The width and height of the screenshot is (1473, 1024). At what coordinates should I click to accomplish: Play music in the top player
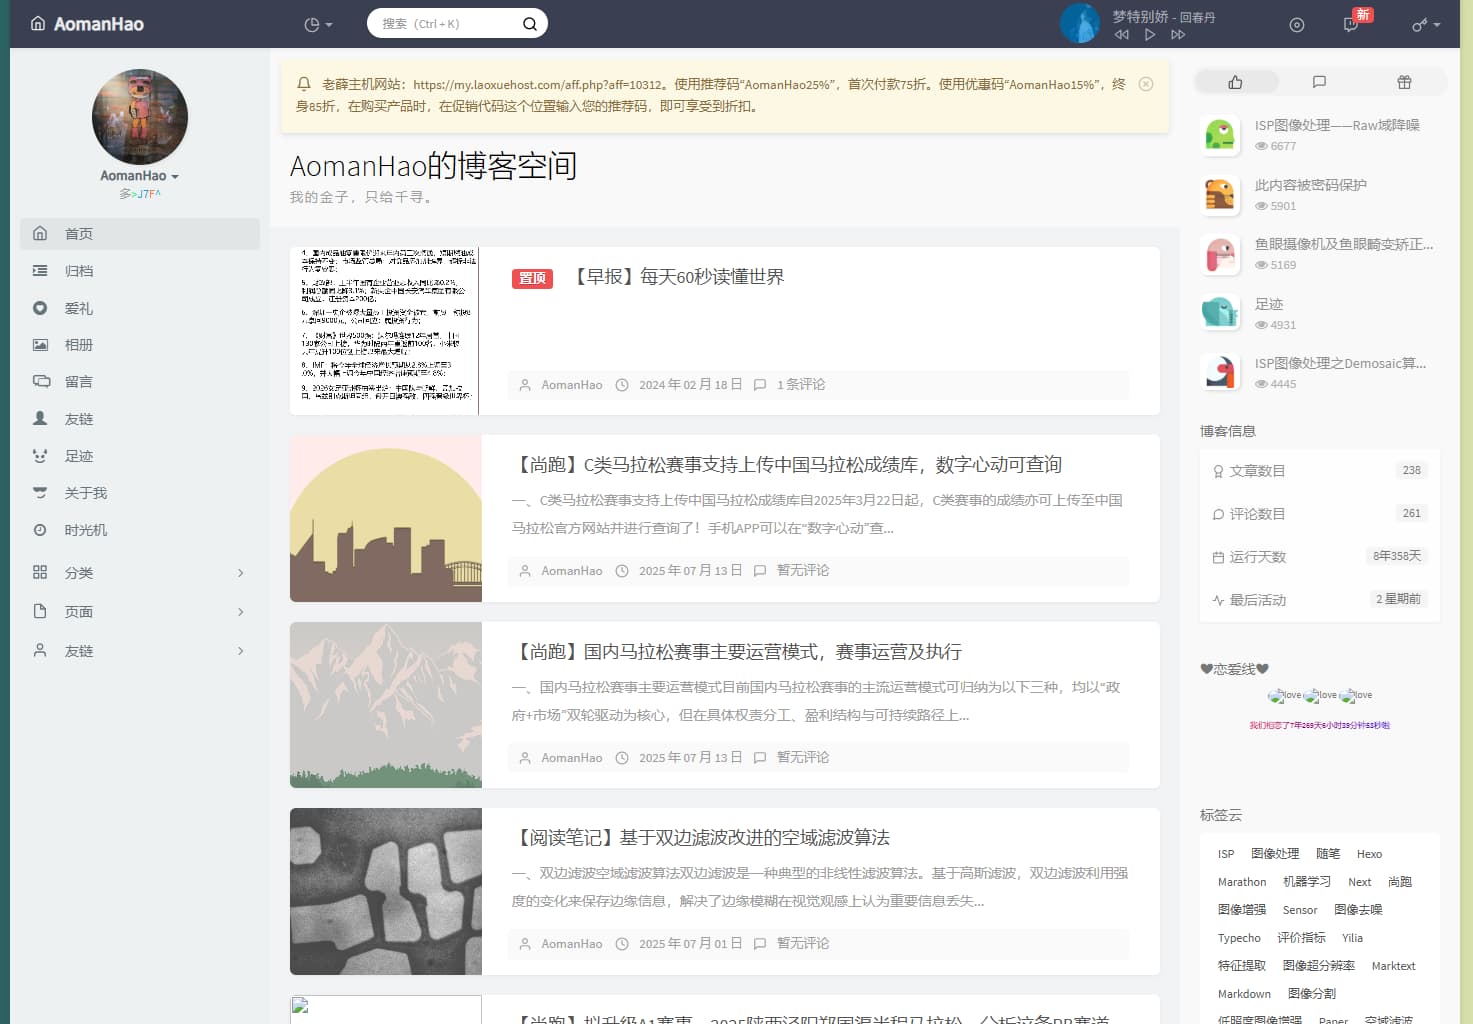tap(1150, 33)
